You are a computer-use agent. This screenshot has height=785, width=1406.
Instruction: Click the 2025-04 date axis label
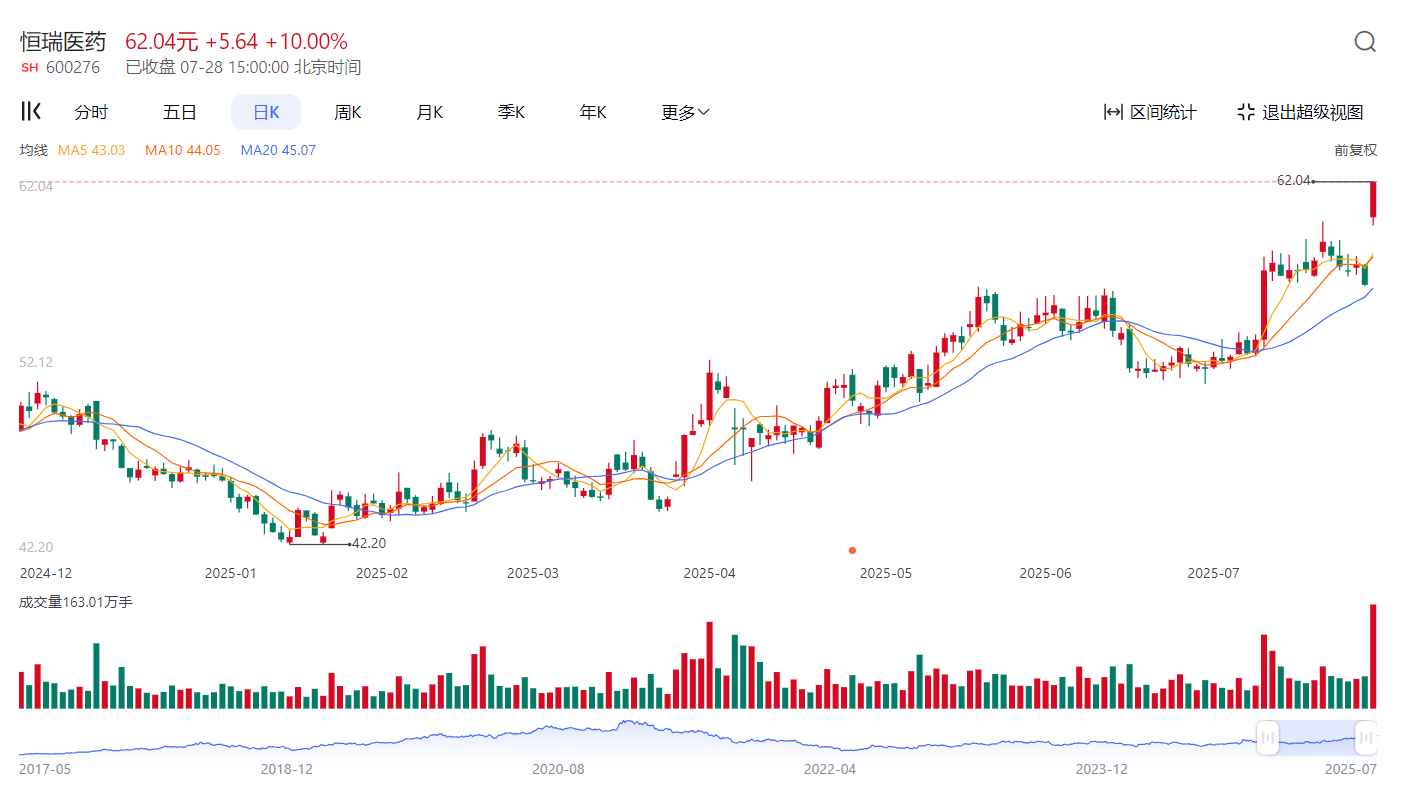point(709,573)
